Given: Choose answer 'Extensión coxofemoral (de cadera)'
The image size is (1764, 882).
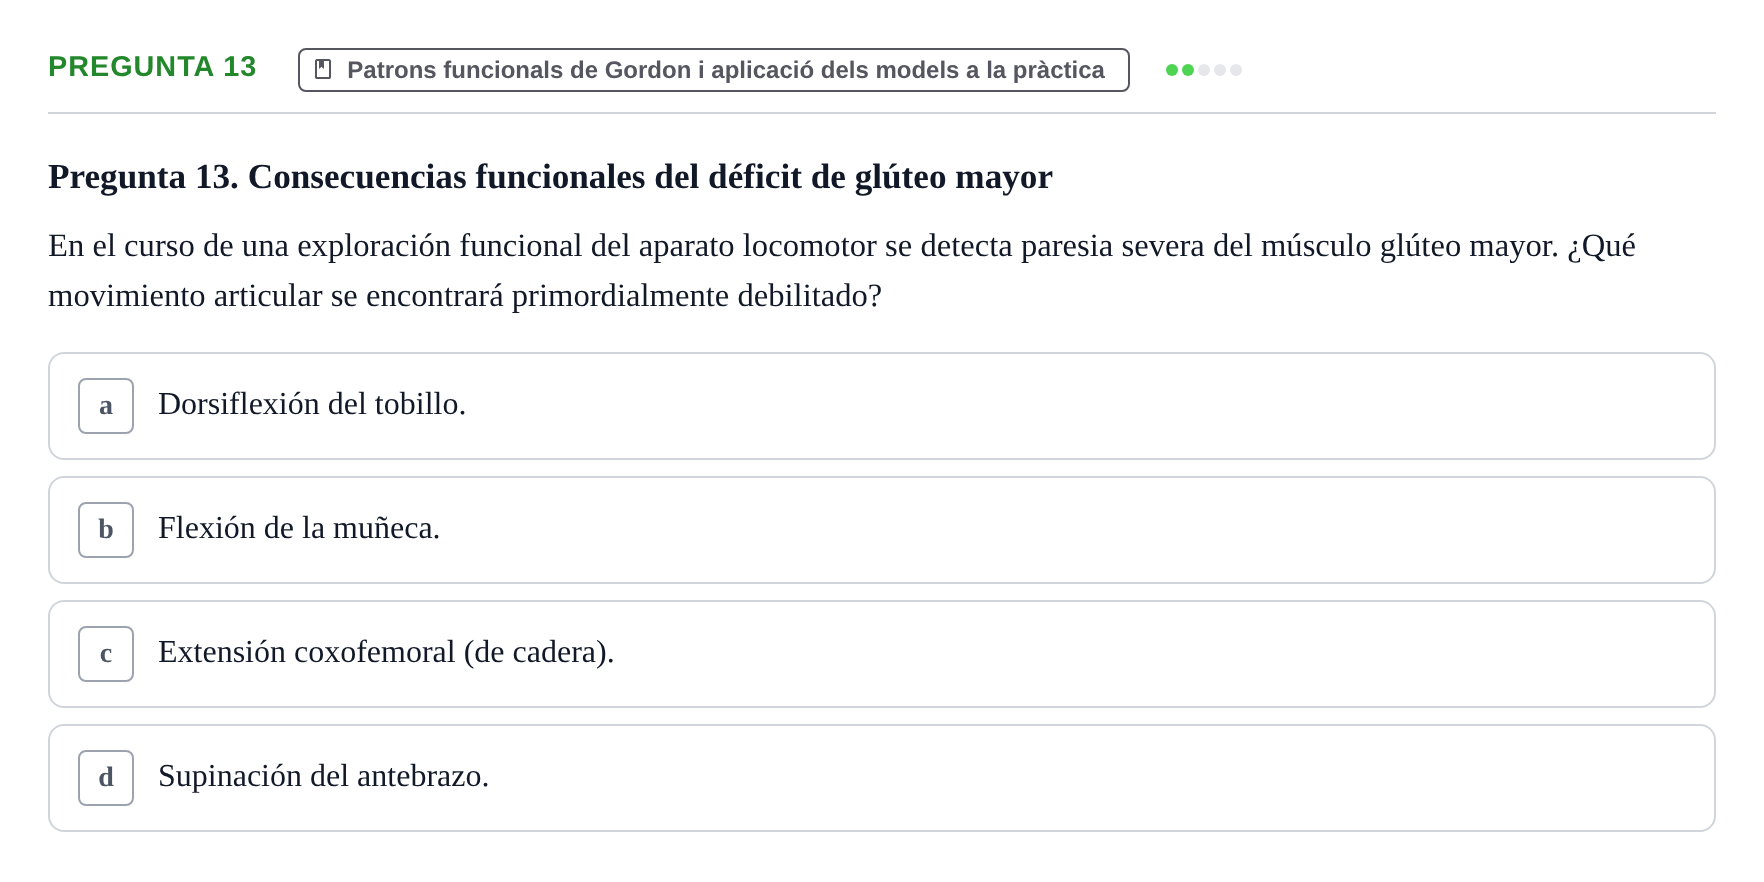Looking at the screenshot, I should point(386,652).
